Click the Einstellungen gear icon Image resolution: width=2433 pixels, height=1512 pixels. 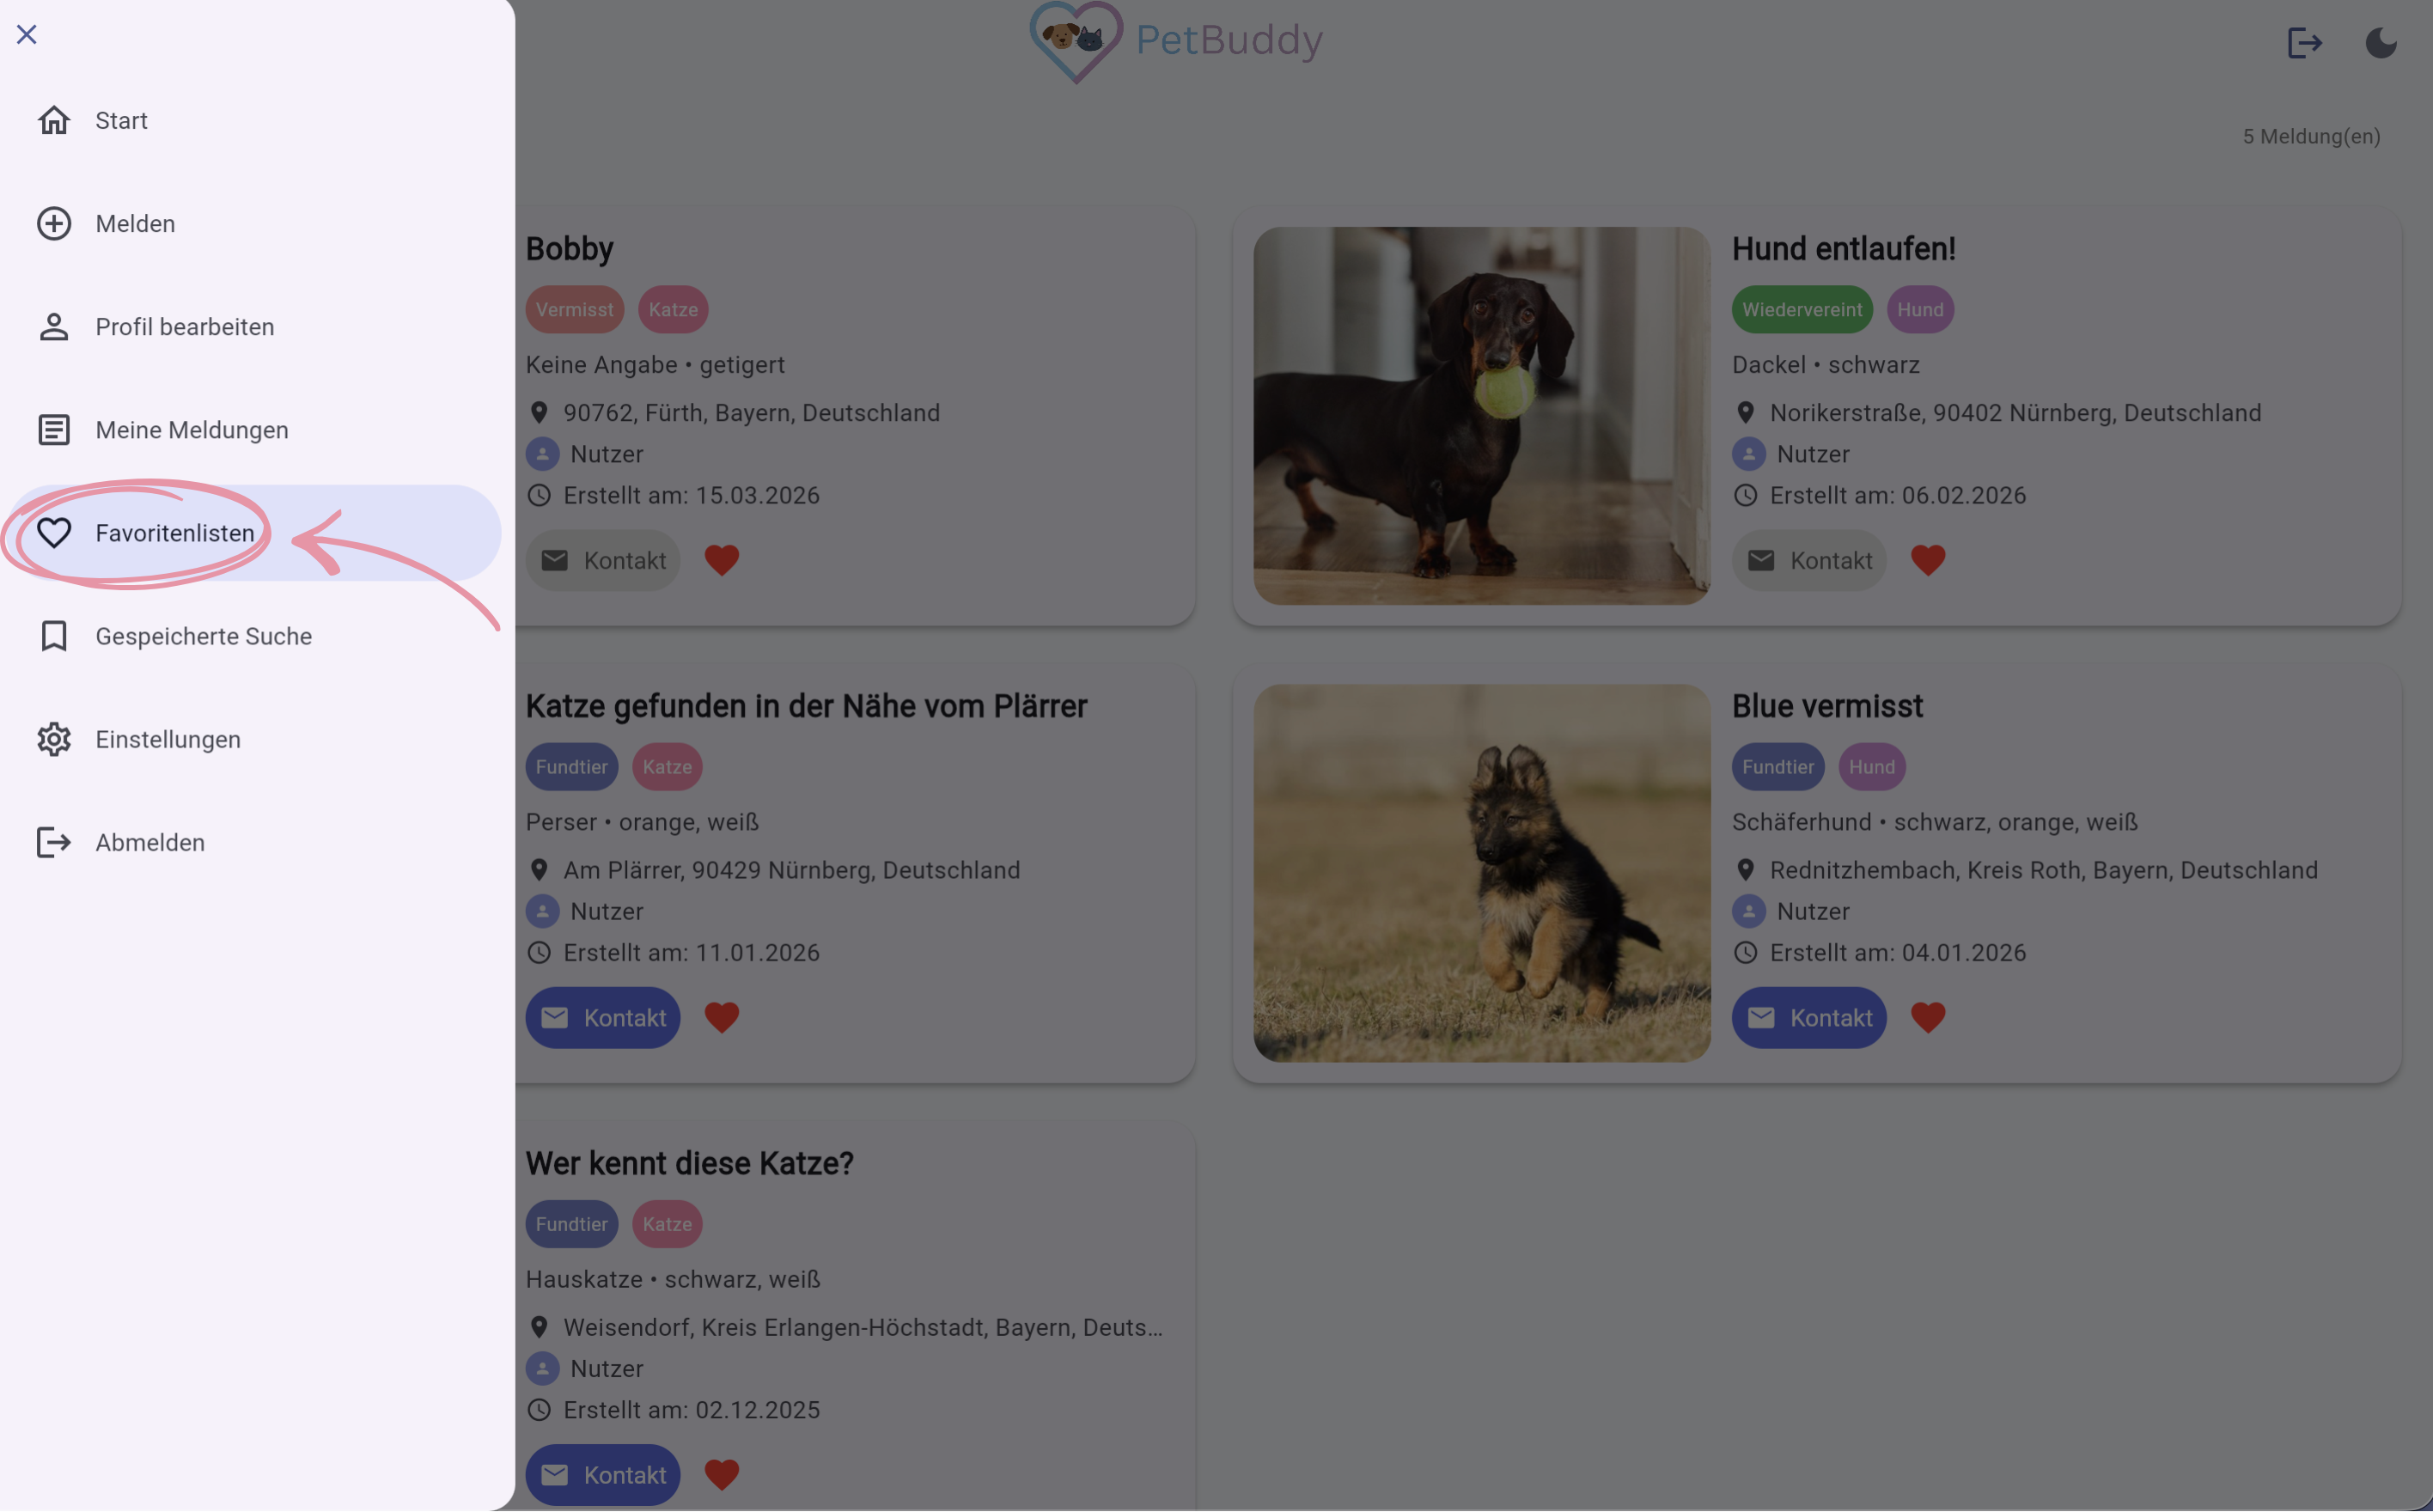pos(54,739)
